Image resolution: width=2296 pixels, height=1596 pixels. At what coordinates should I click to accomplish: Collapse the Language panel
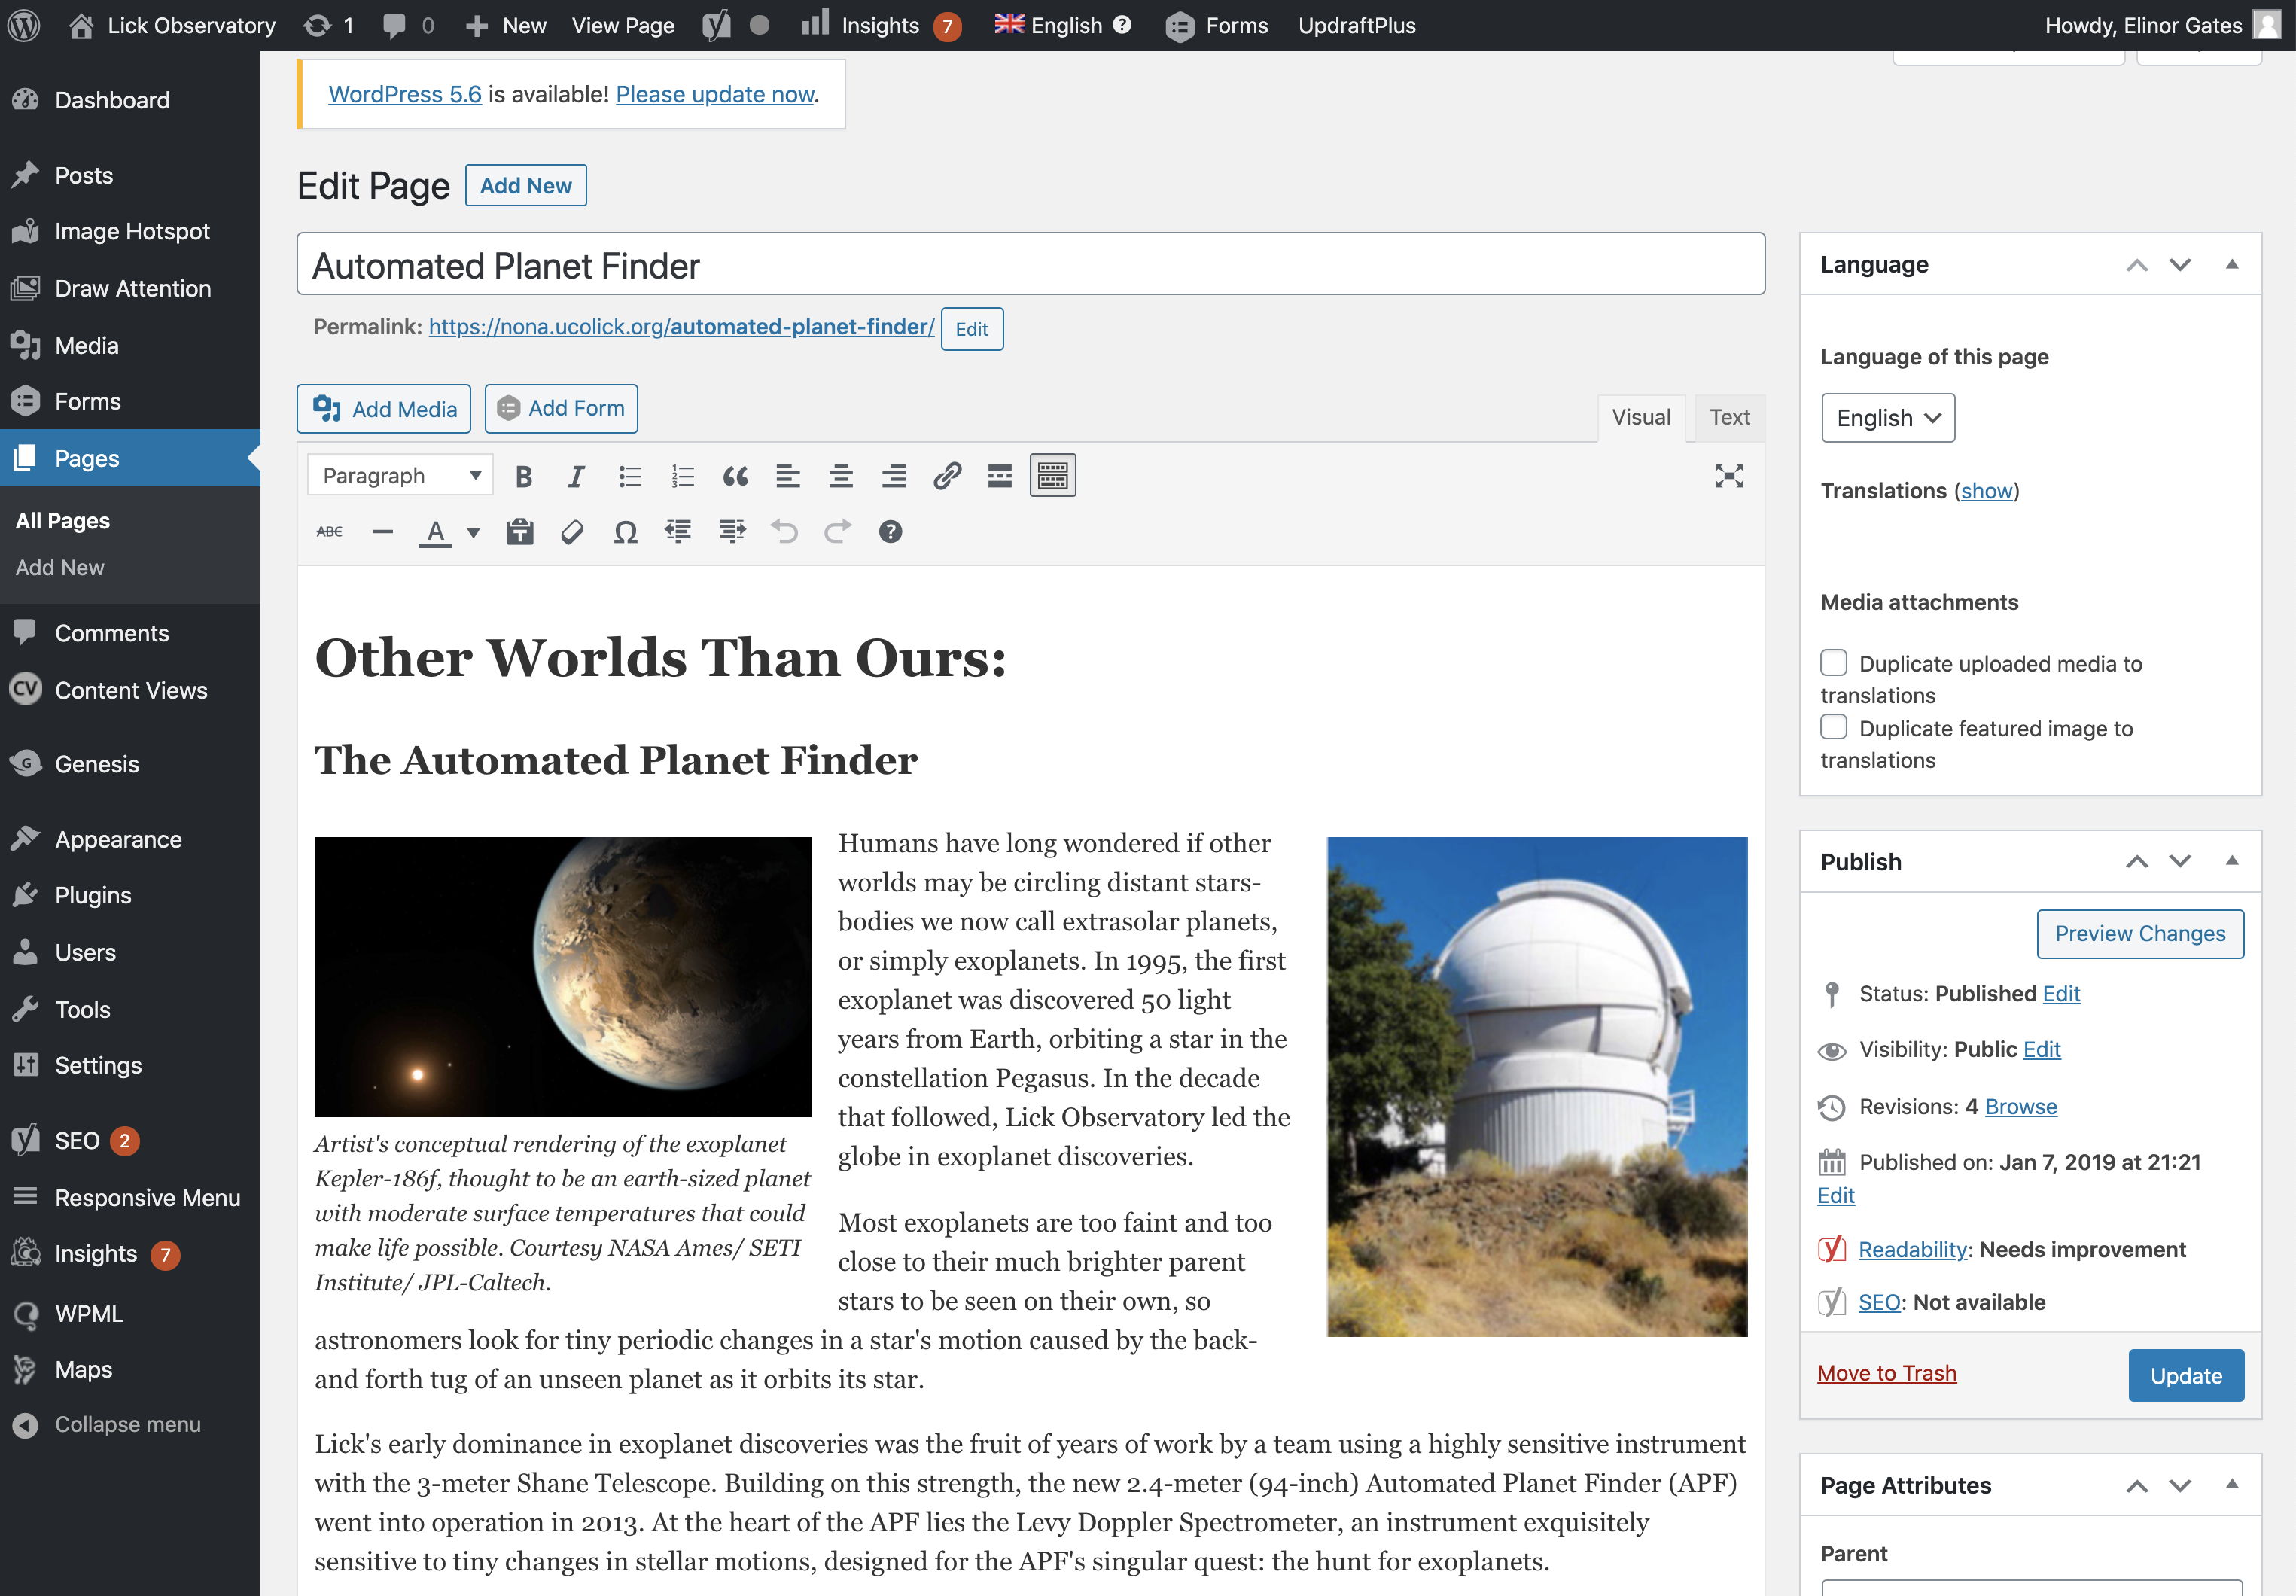tap(2232, 264)
